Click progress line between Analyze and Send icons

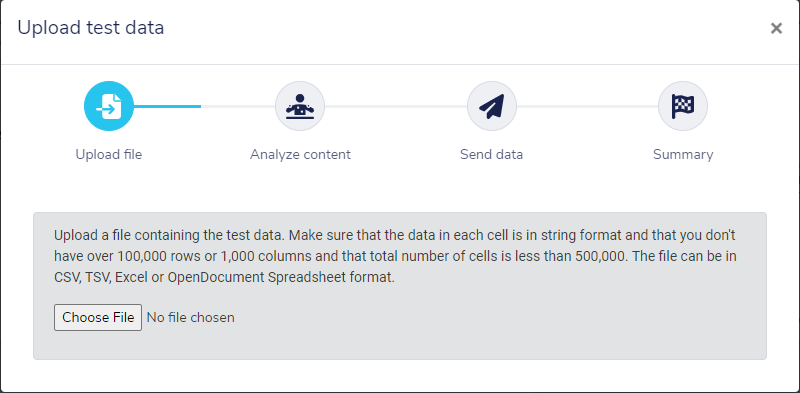396,106
